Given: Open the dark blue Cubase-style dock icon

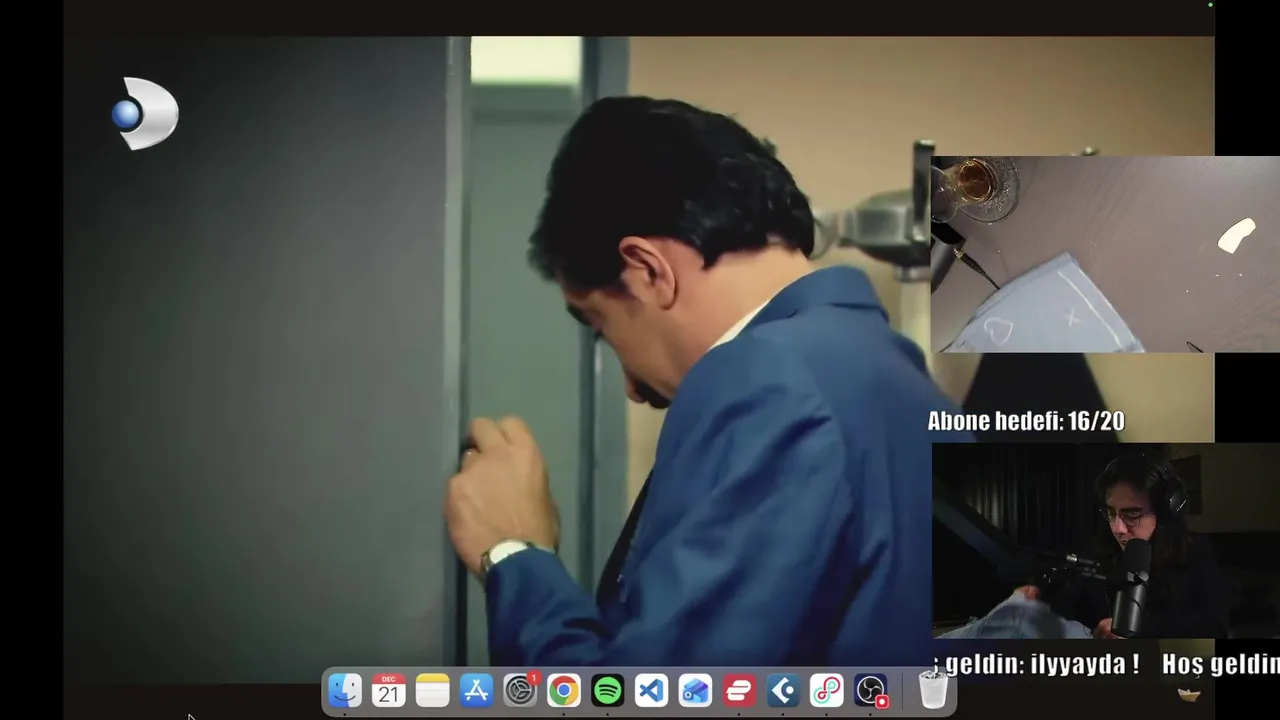Looking at the screenshot, I should 783,691.
